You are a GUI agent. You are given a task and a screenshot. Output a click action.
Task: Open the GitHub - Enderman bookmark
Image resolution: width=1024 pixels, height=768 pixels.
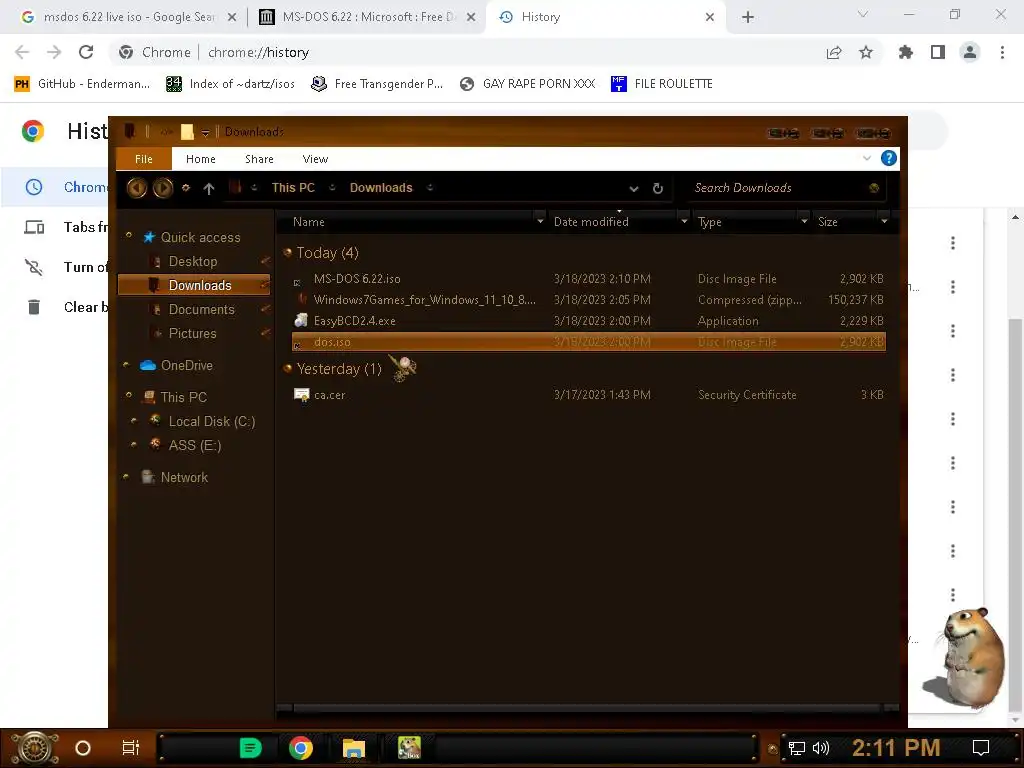[82, 84]
